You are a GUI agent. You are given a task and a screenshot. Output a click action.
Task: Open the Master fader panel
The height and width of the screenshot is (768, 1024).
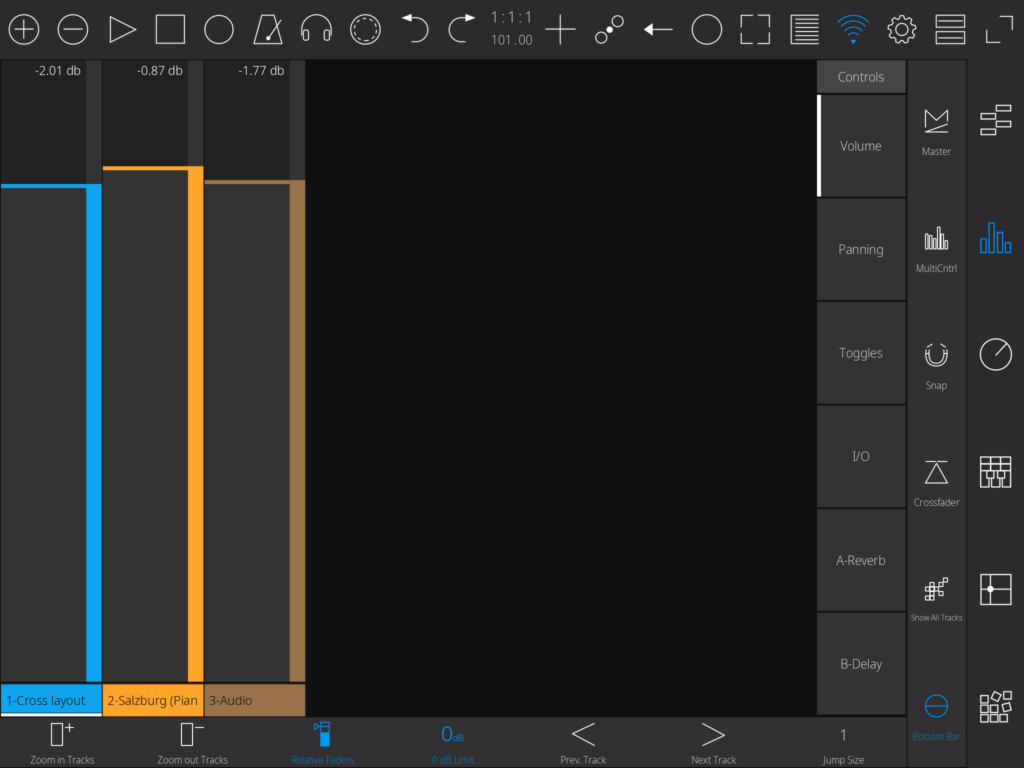936,132
